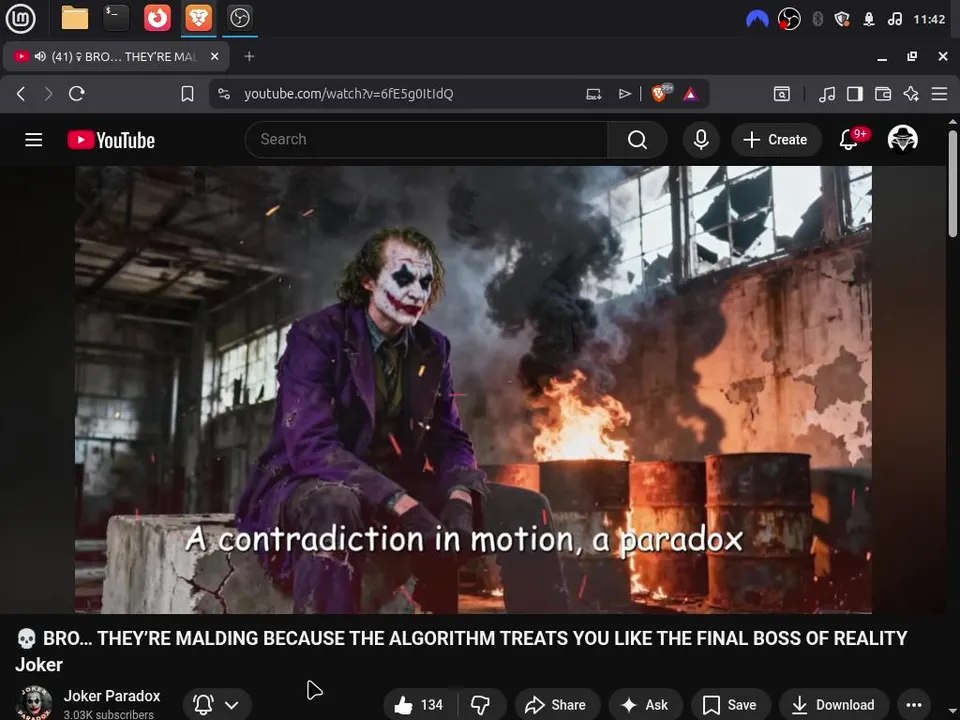Click the Download button
This screenshot has width=960, height=720.
tap(833, 705)
